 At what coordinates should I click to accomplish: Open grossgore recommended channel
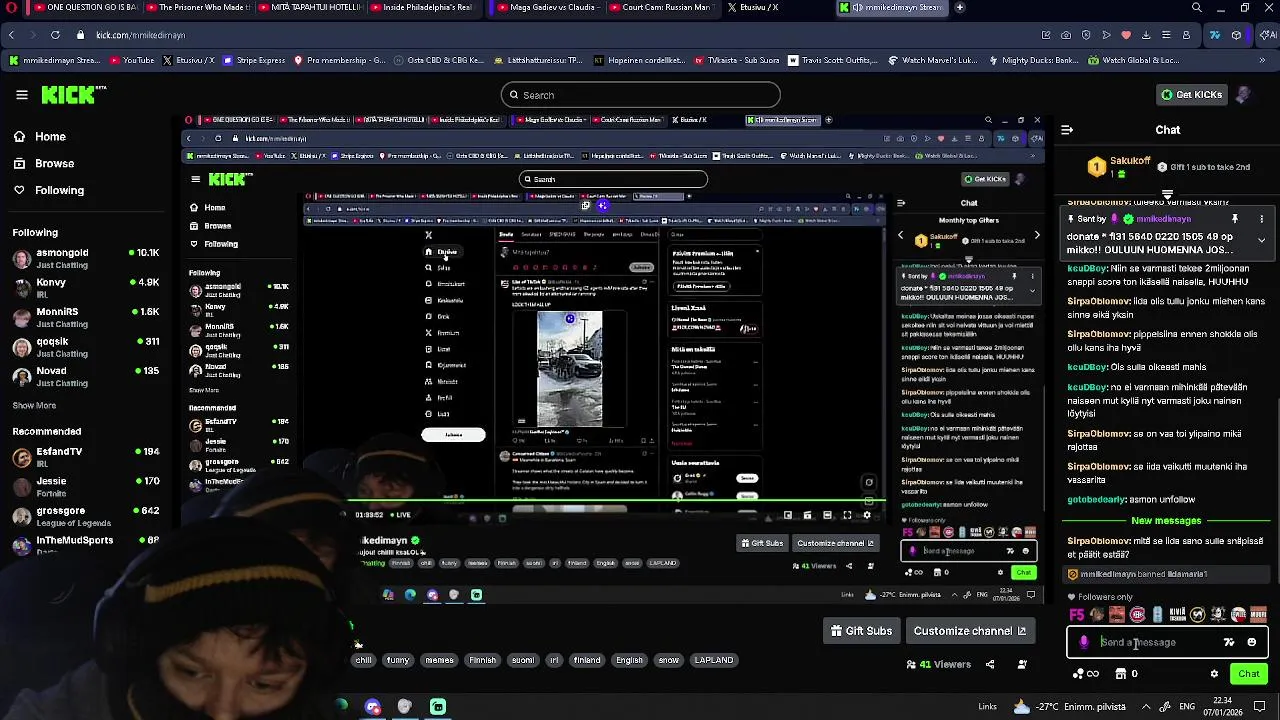click(85, 516)
